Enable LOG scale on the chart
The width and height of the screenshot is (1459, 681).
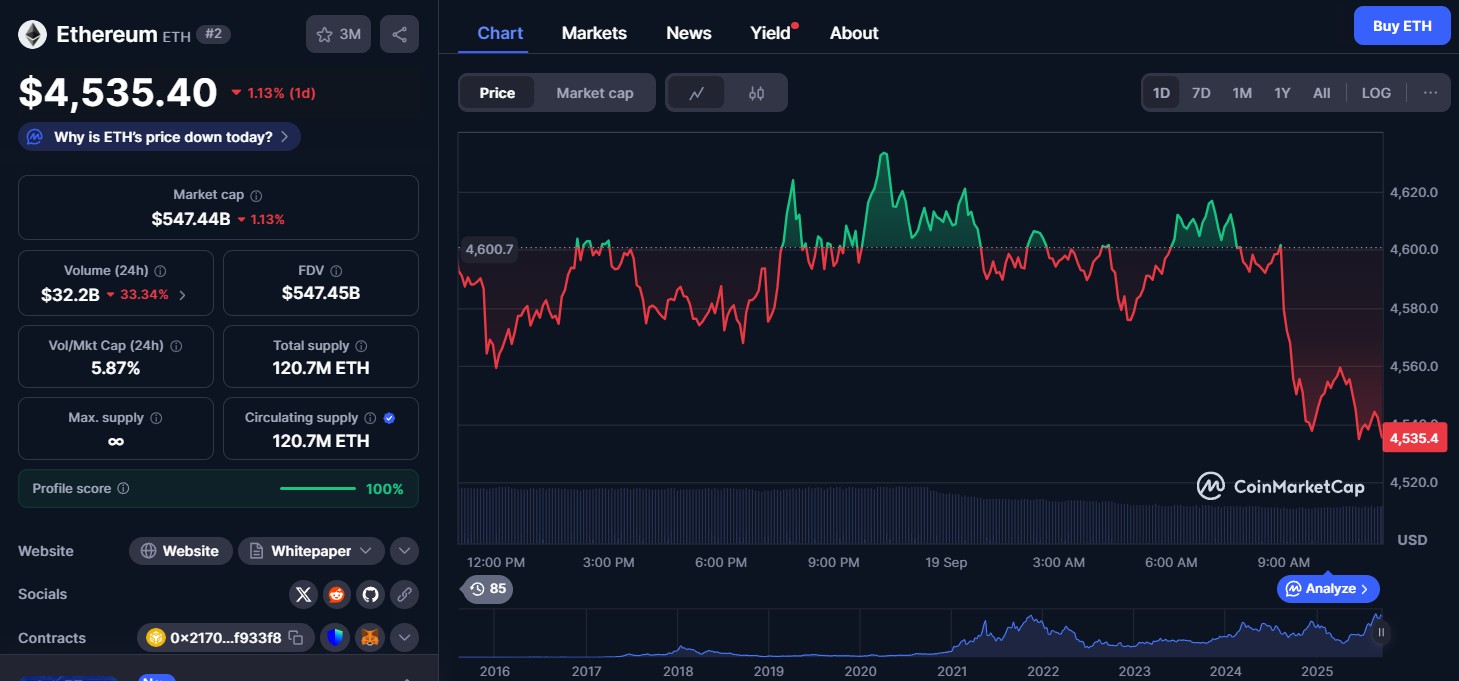(1375, 93)
